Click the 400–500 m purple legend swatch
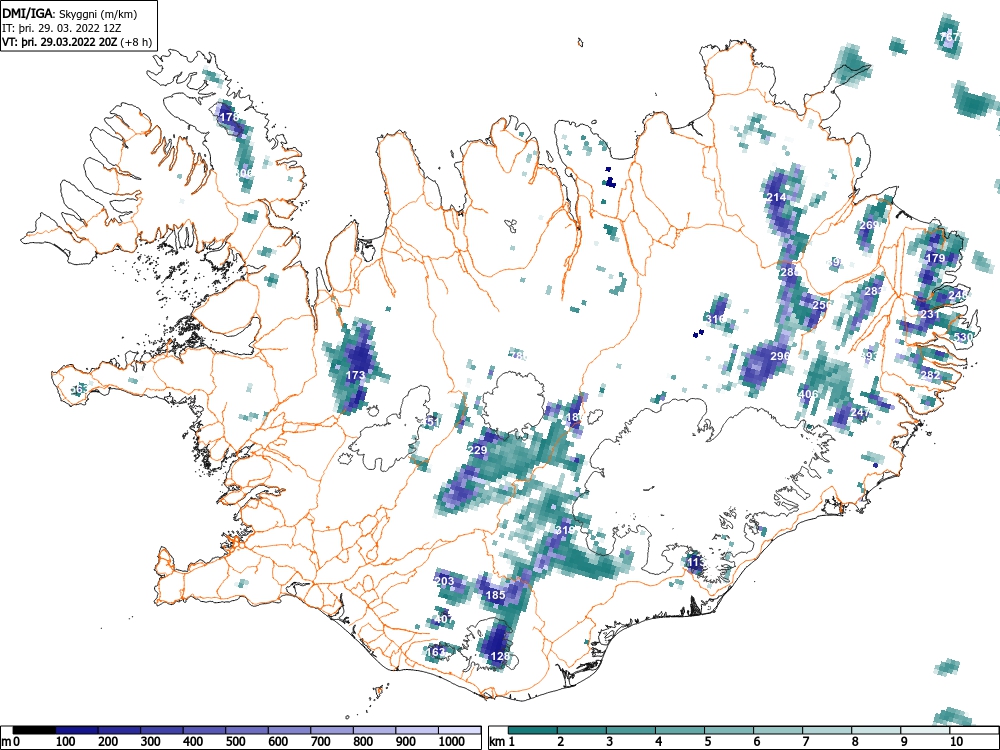 pos(205,730)
